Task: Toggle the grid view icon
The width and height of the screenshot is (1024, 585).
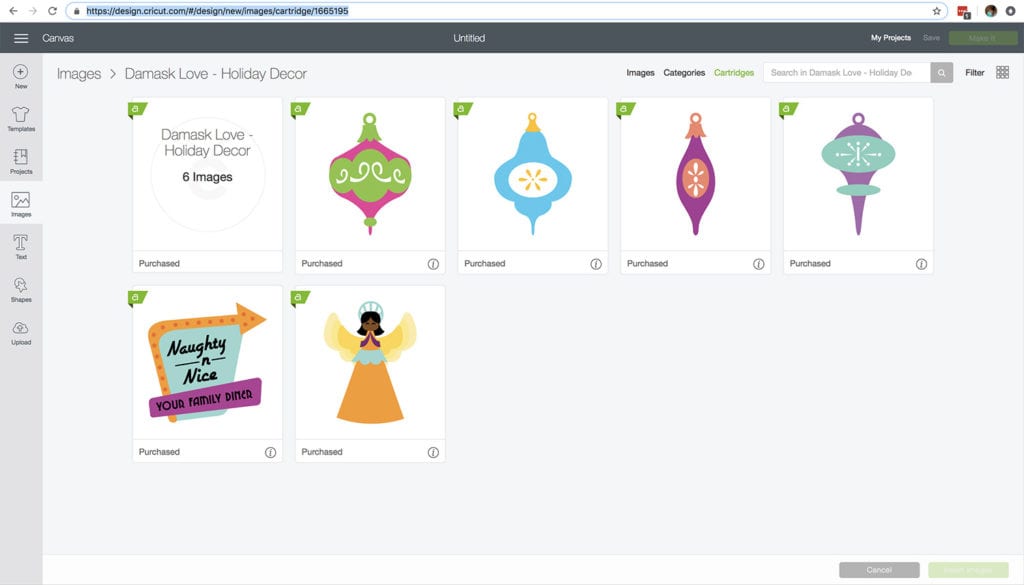Action: (1003, 73)
